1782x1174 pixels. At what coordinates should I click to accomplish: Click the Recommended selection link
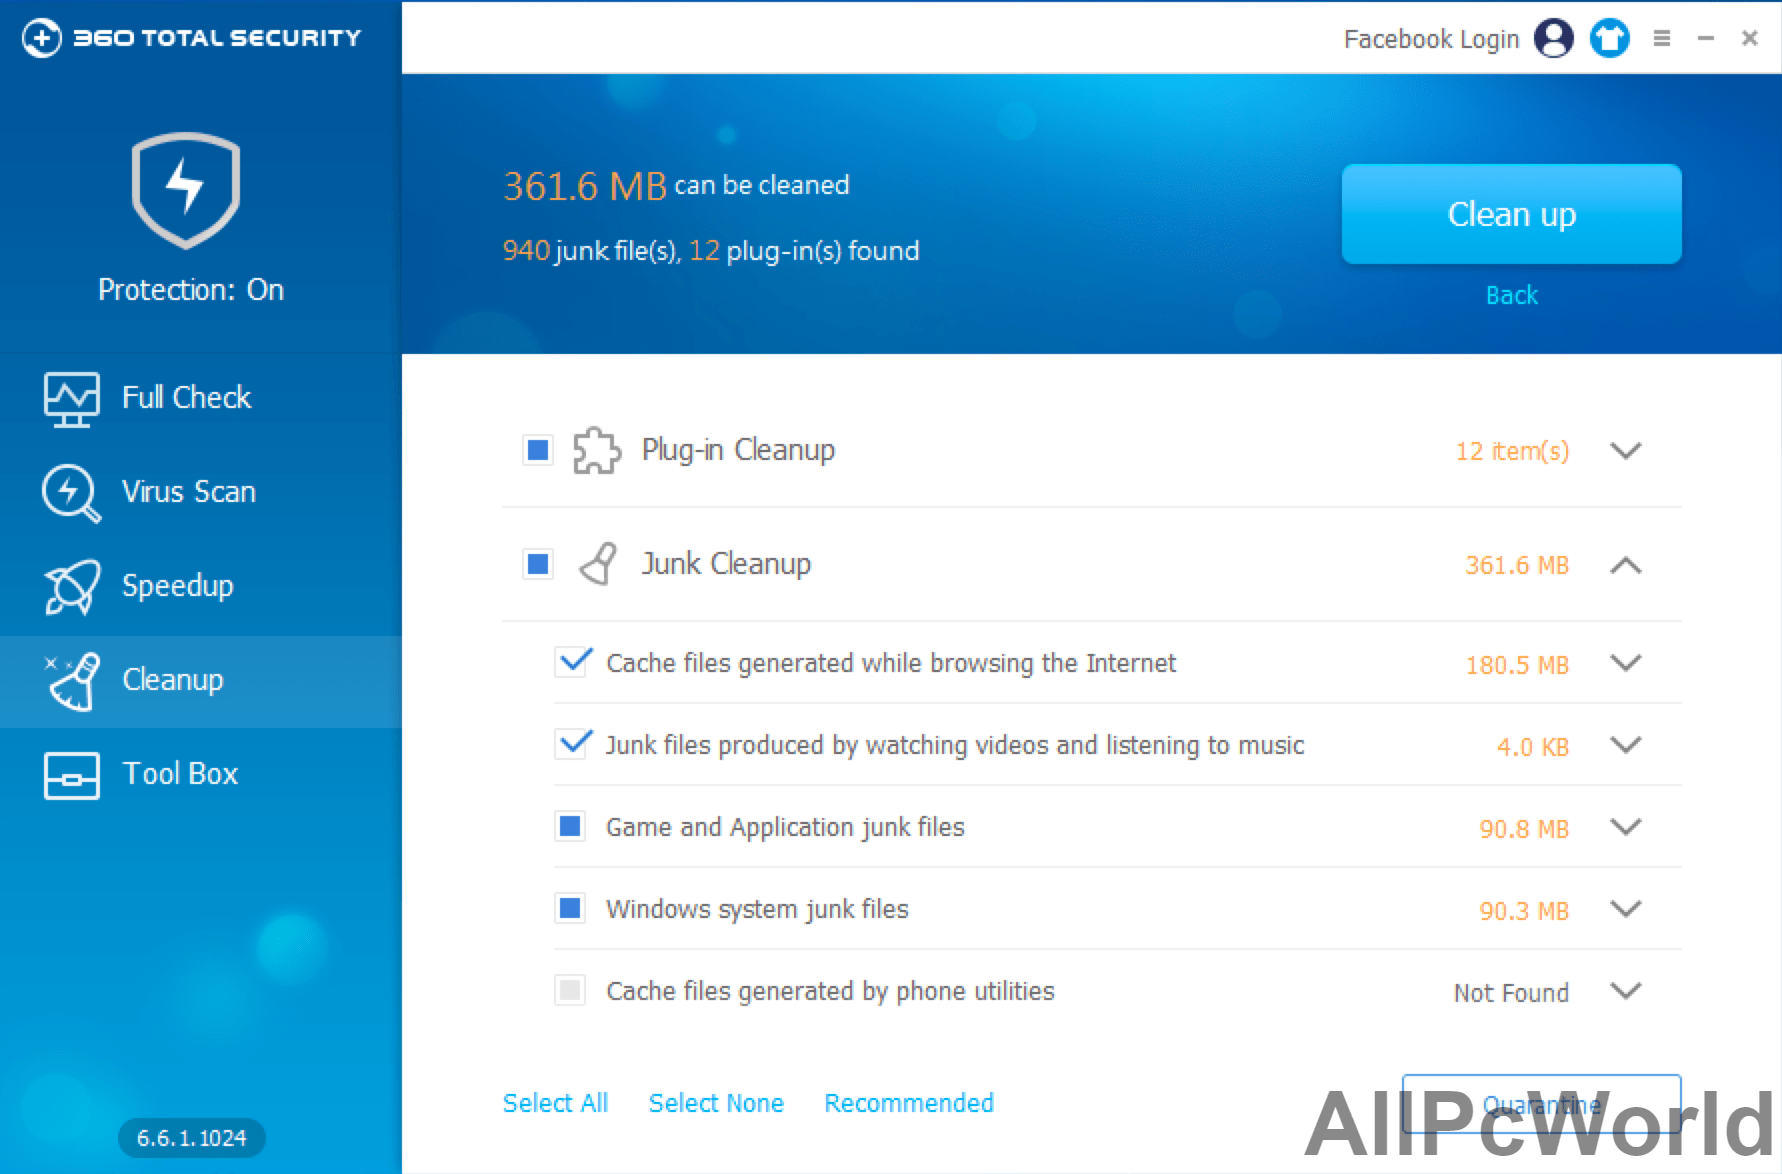(x=908, y=1103)
